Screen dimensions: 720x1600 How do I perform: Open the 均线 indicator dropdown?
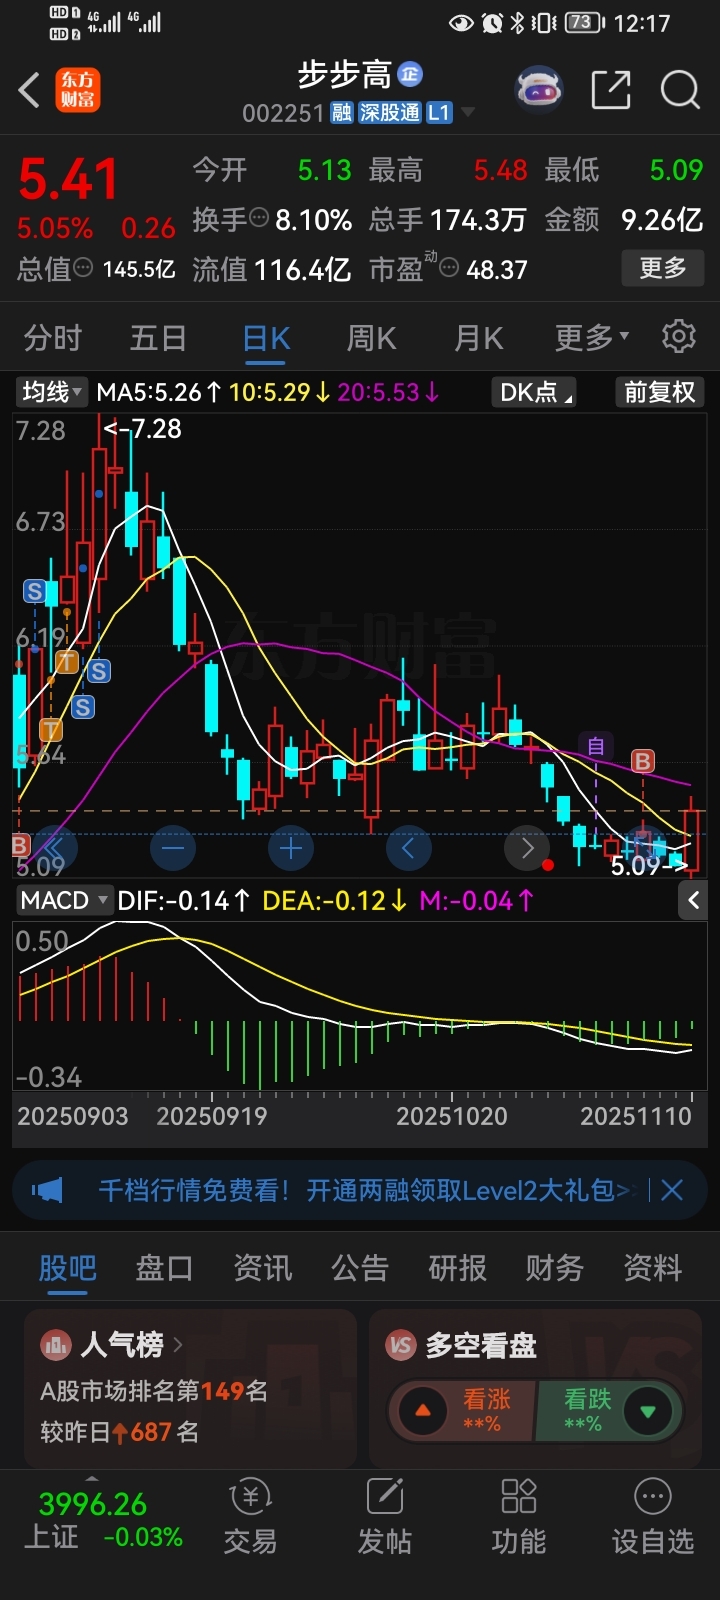click(x=51, y=392)
